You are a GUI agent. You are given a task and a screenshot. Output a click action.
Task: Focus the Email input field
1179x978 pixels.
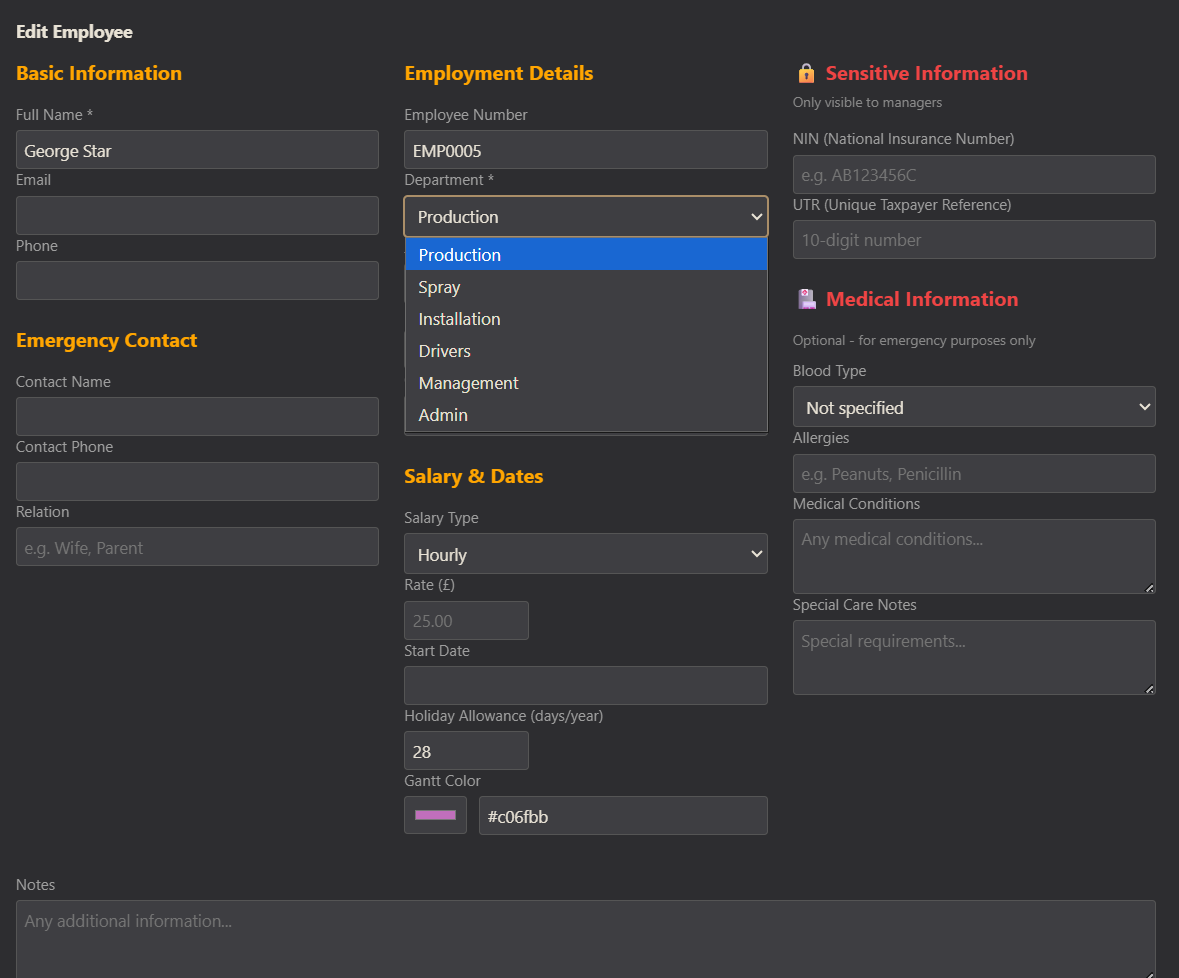197,216
